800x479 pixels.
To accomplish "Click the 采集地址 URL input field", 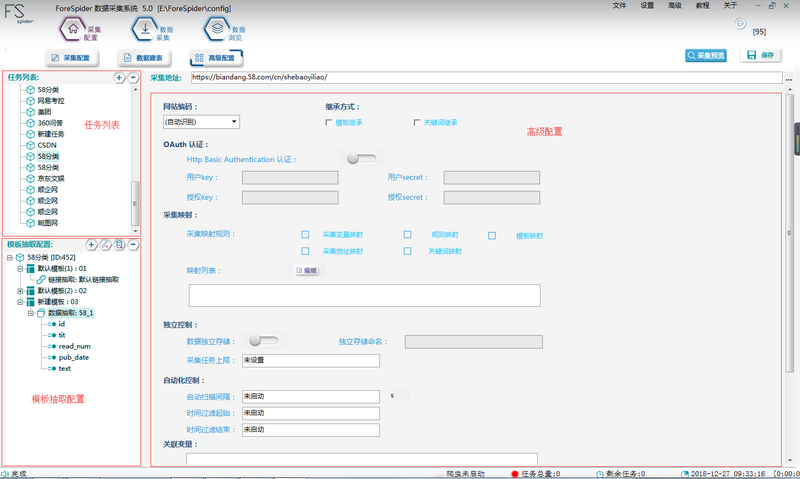I will point(487,78).
